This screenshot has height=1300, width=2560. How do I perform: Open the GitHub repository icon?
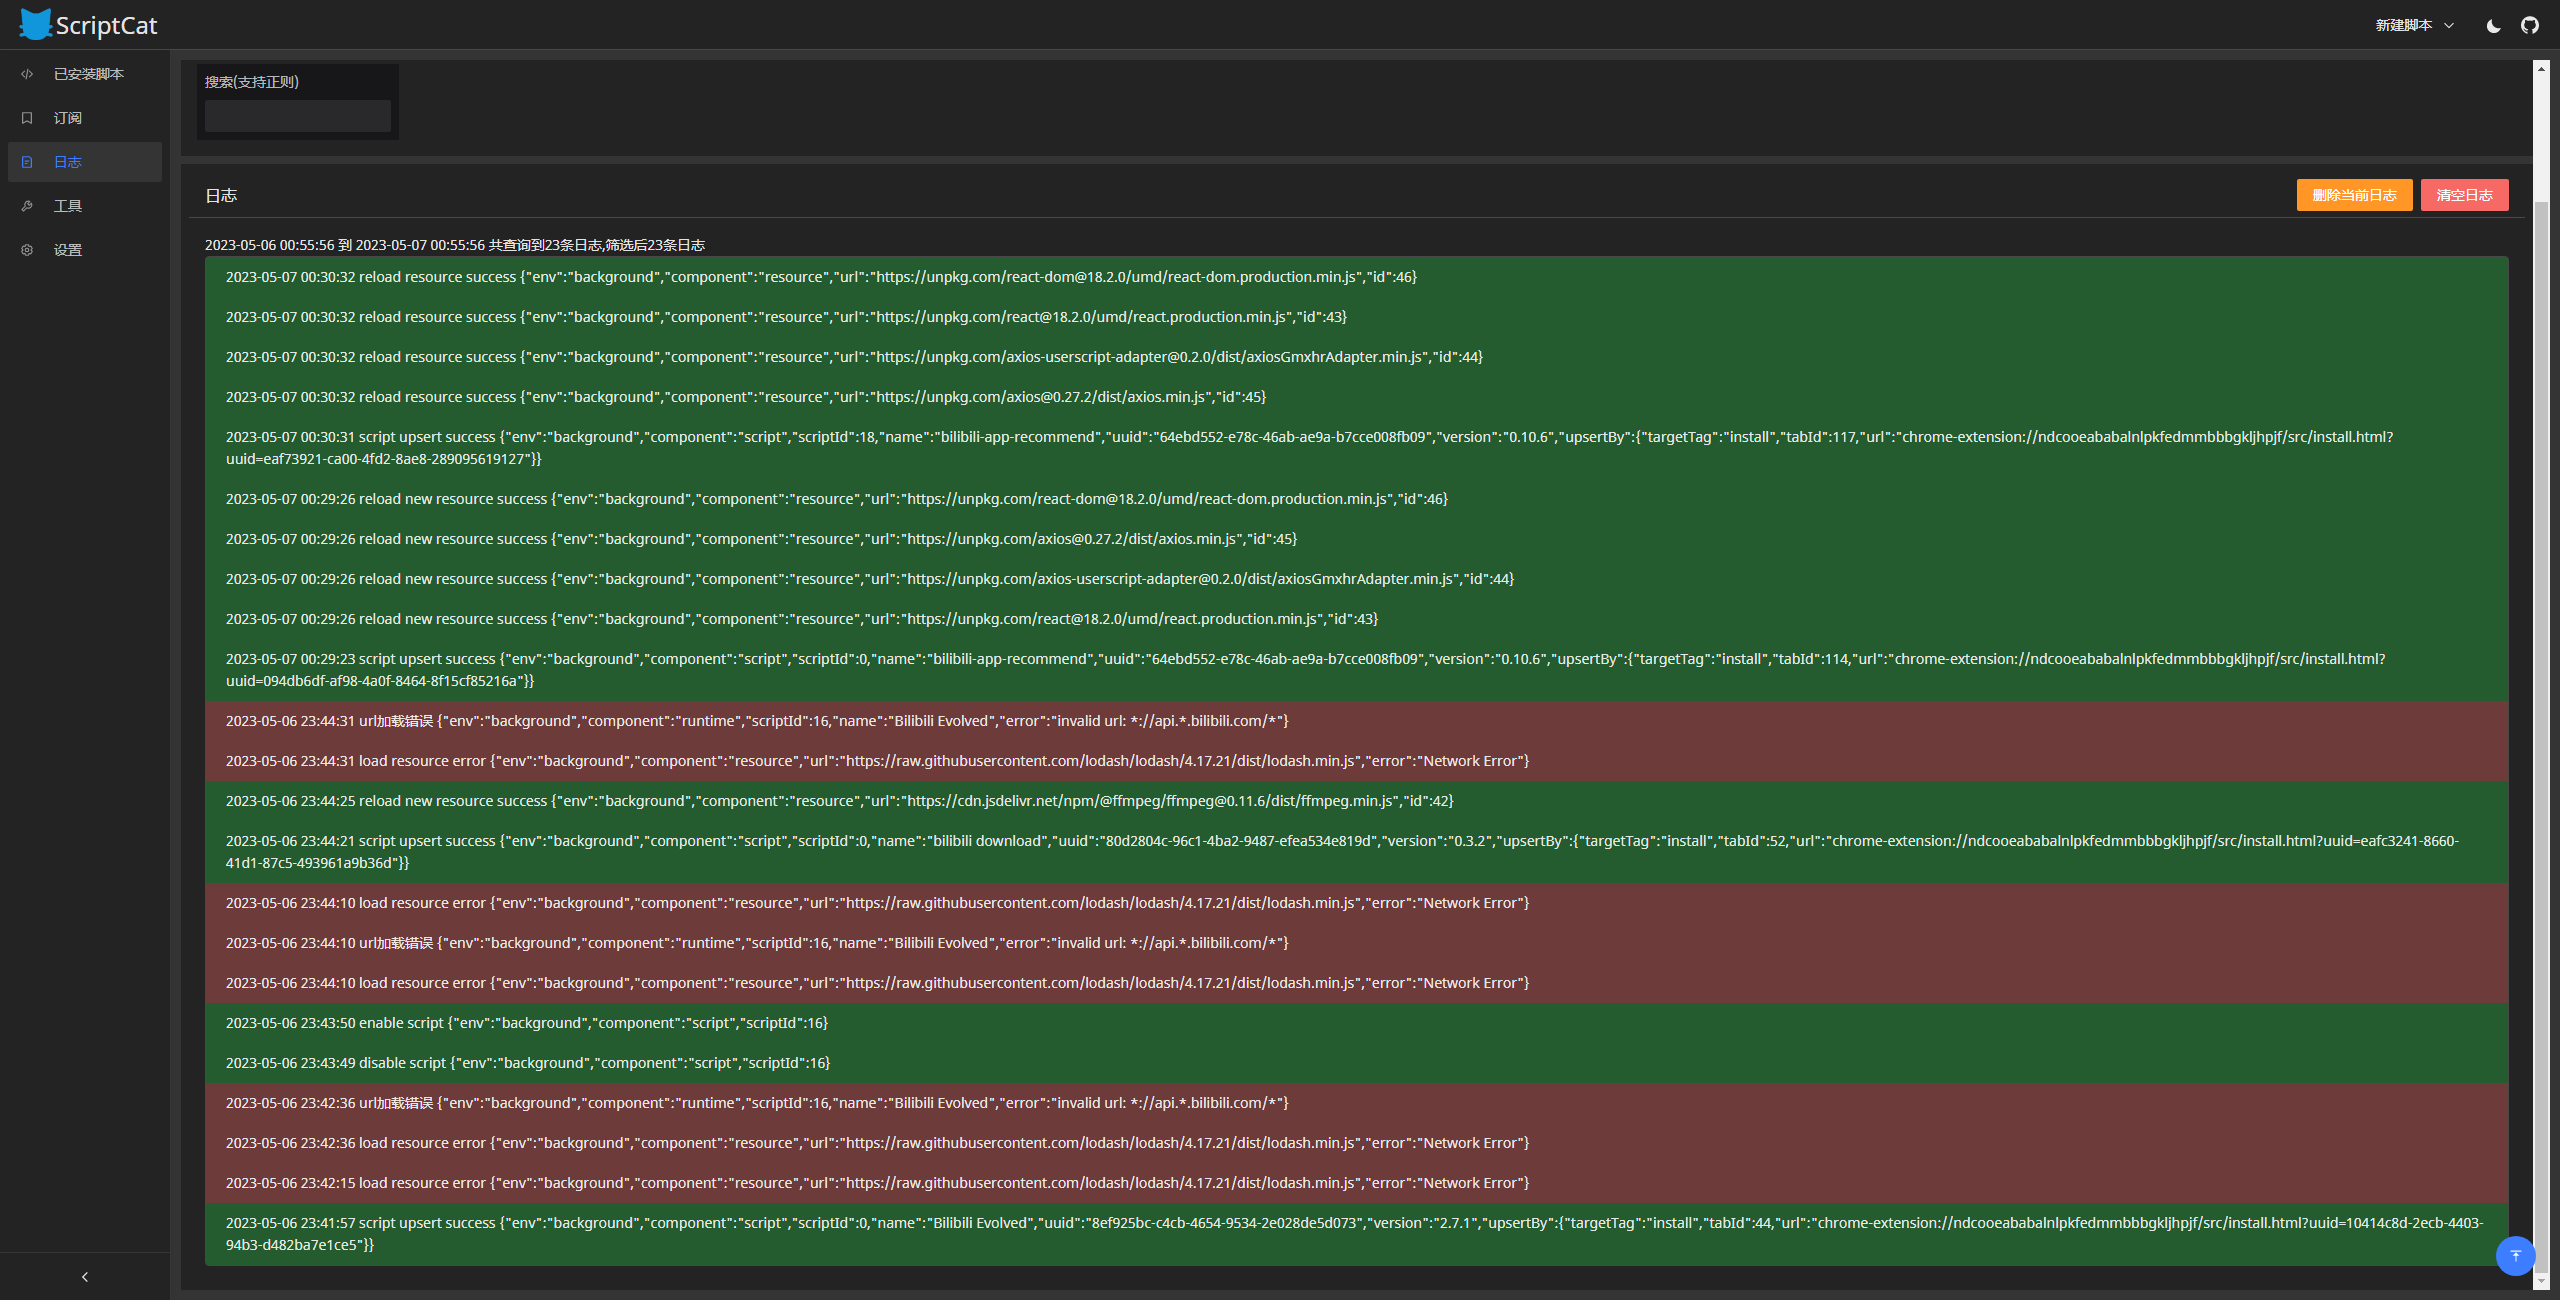click(x=2530, y=25)
